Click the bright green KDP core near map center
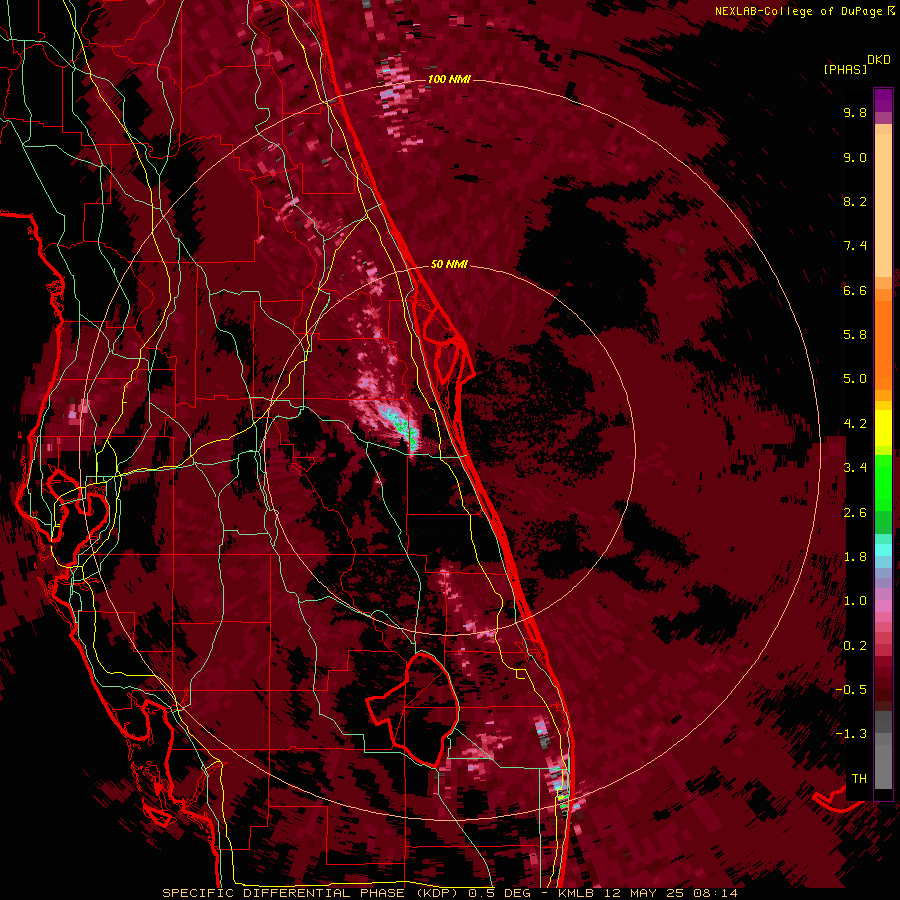Viewport: 900px width, 900px height. [x=406, y=429]
